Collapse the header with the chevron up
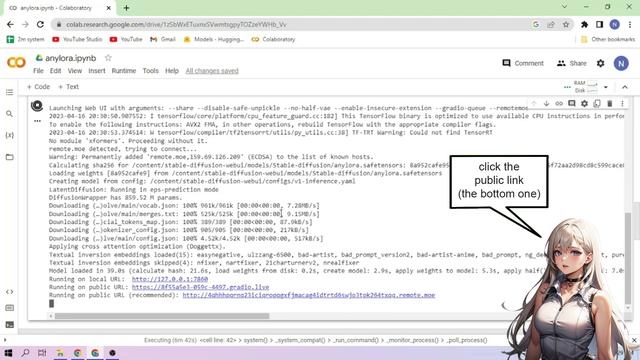Image resolution: width=640 pixels, height=360 pixels. (x=624, y=87)
